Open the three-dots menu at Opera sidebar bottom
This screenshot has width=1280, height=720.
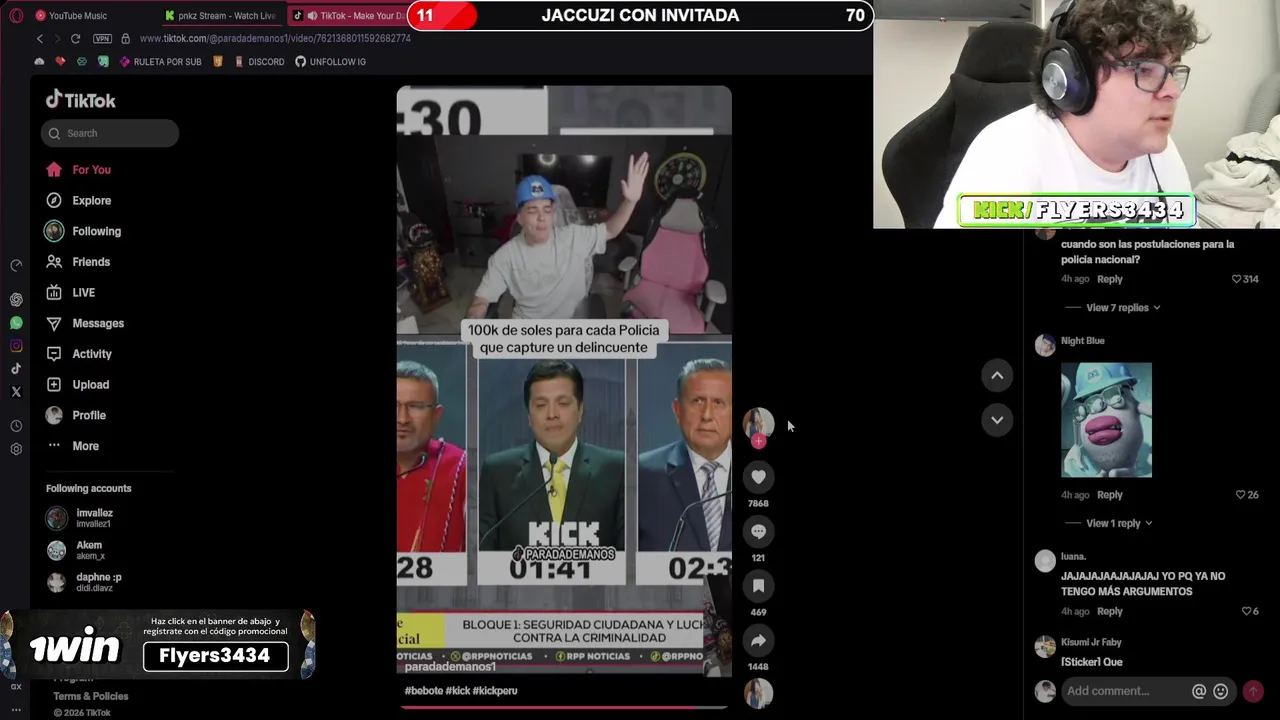(x=16, y=709)
